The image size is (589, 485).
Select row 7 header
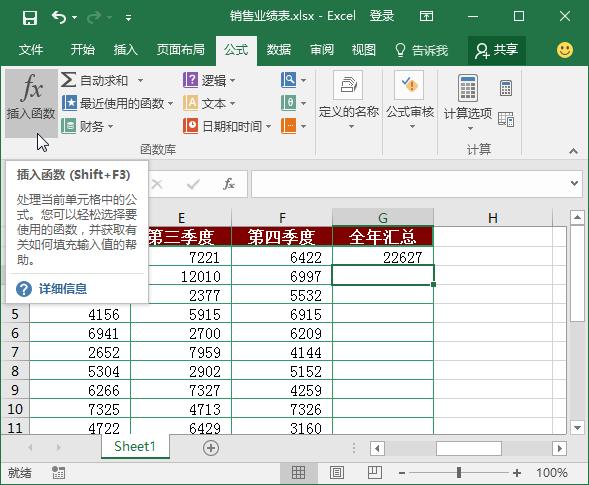pyautogui.click(x=15, y=352)
